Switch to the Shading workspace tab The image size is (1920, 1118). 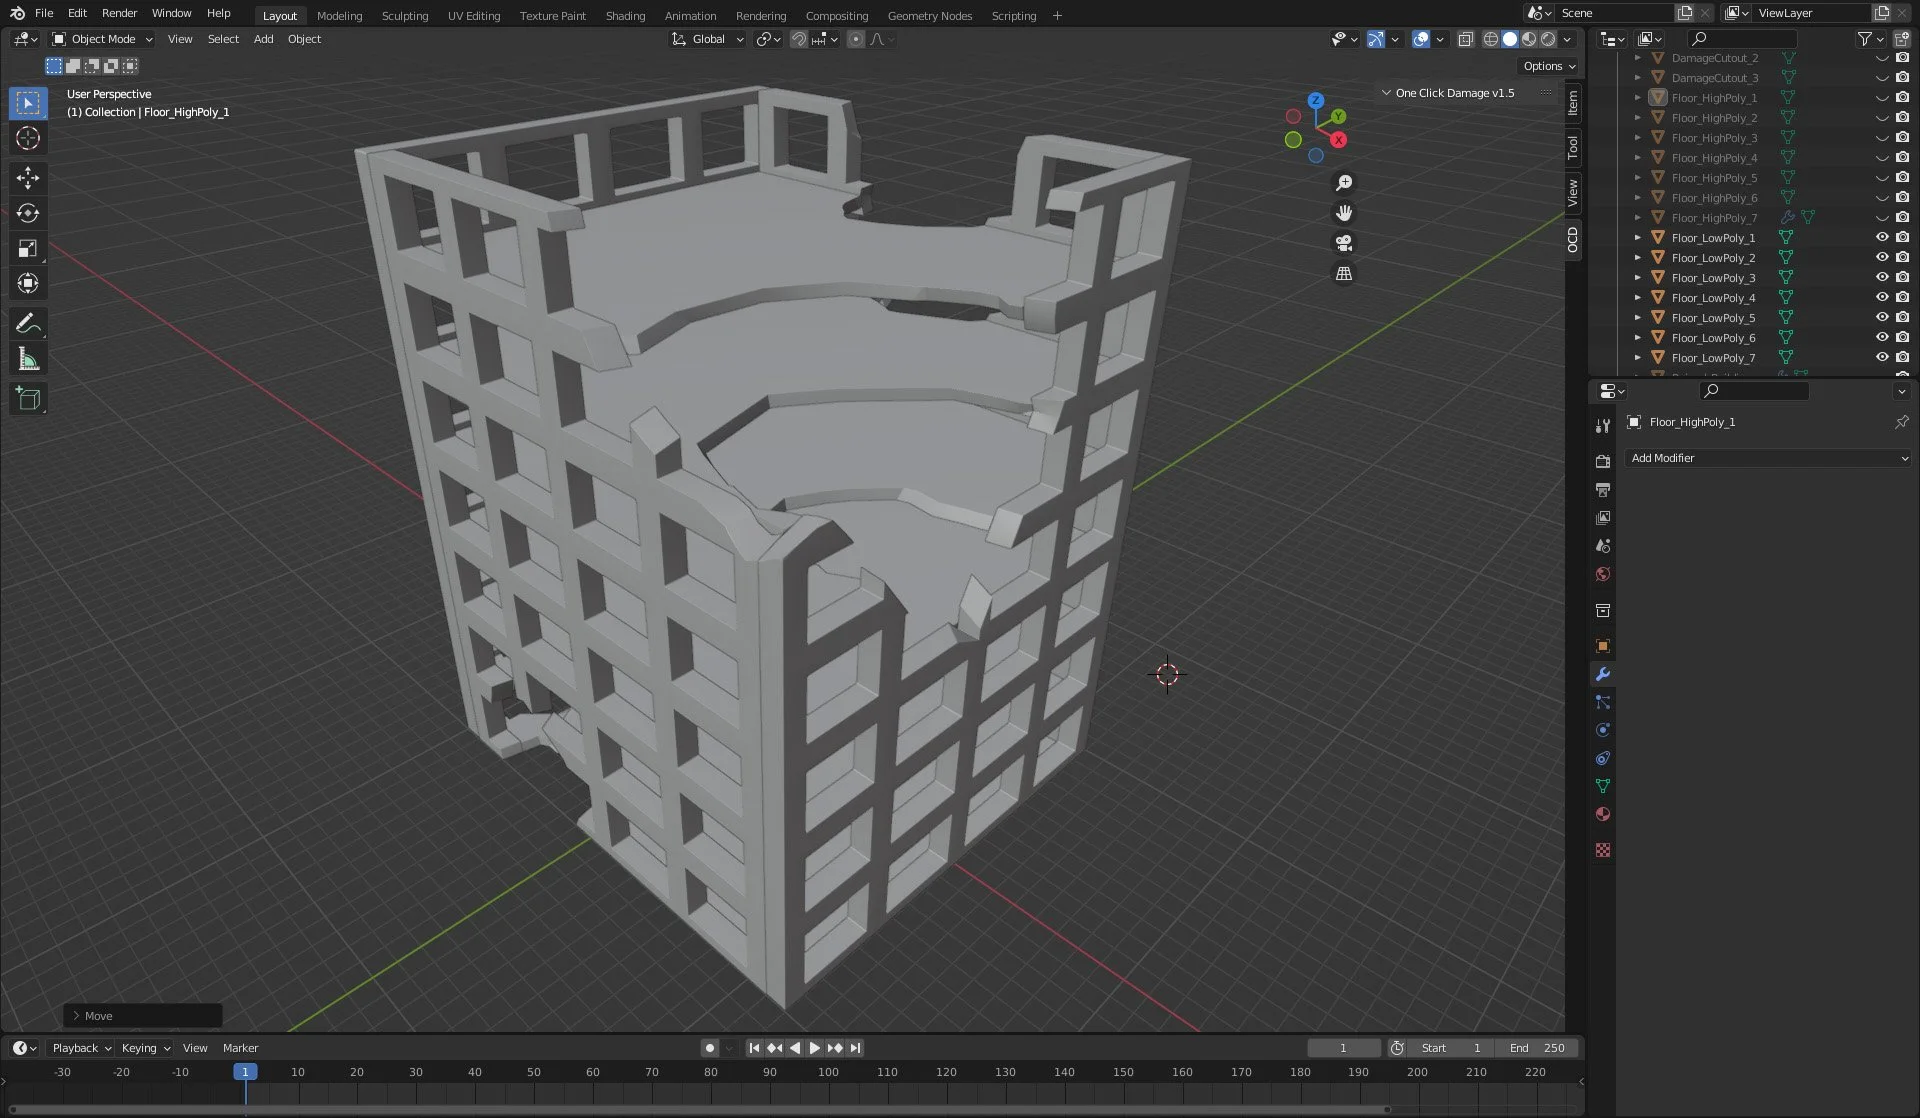(625, 16)
